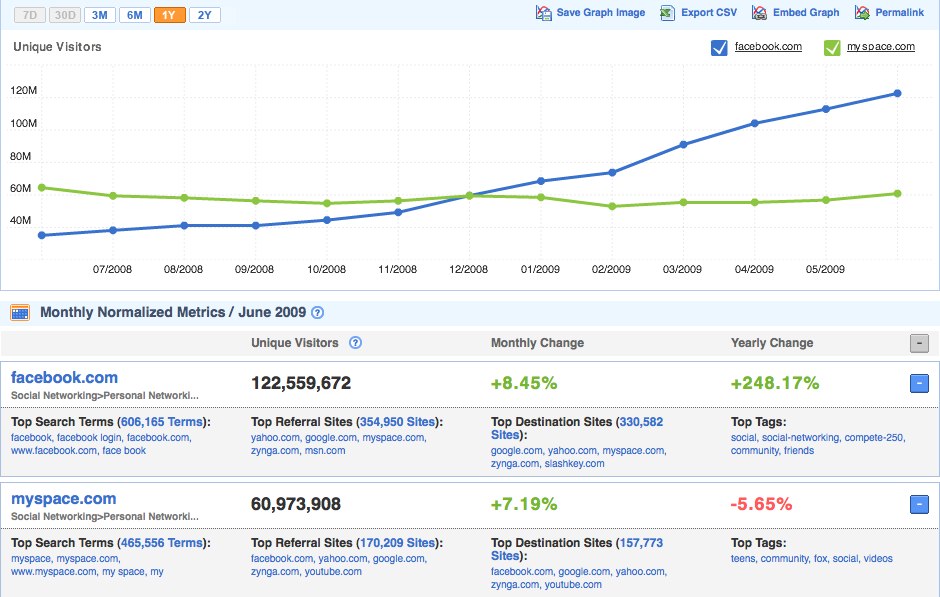Click the Export CSV spreadsheet icon

(x=667, y=13)
